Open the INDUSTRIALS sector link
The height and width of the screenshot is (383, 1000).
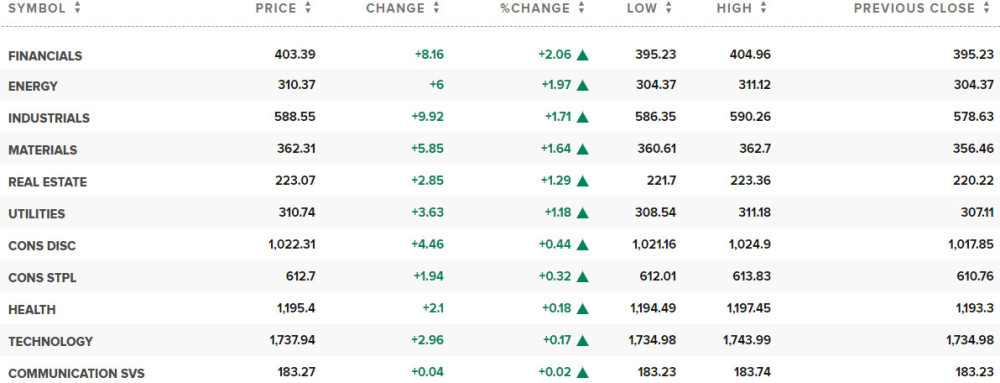48,119
